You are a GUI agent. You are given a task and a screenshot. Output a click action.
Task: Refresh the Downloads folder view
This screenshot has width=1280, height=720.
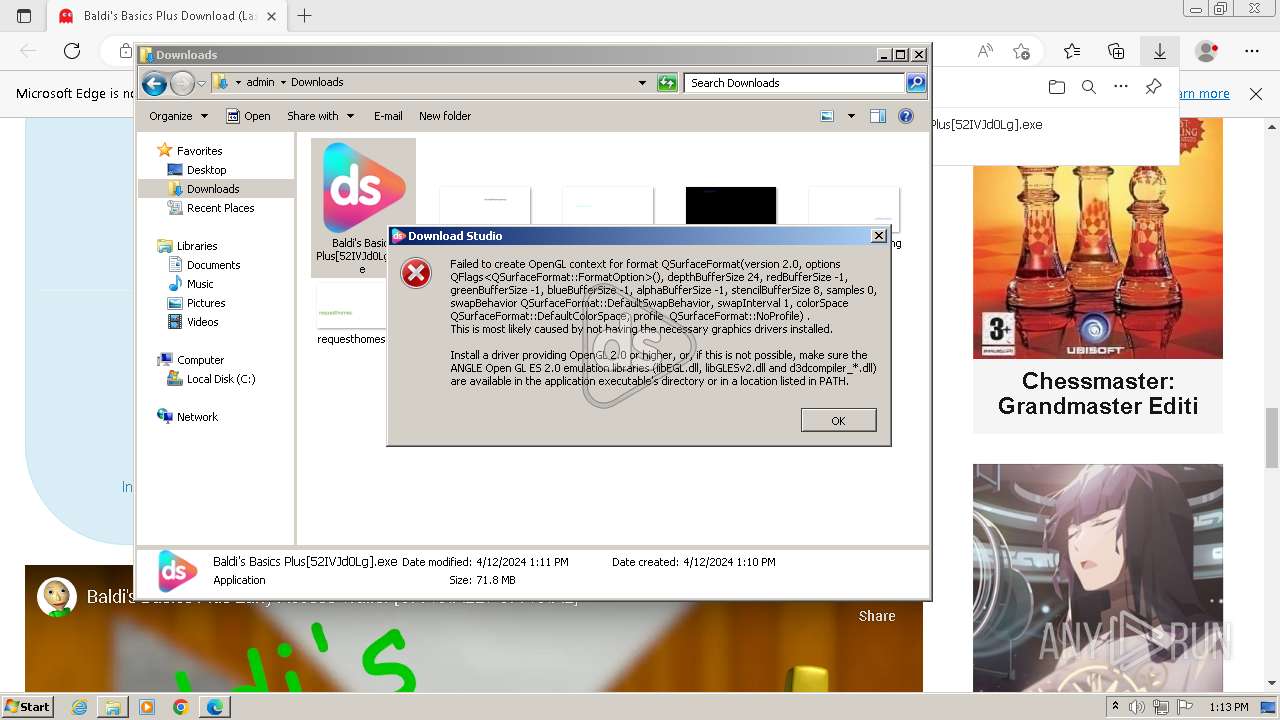(x=667, y=83)
